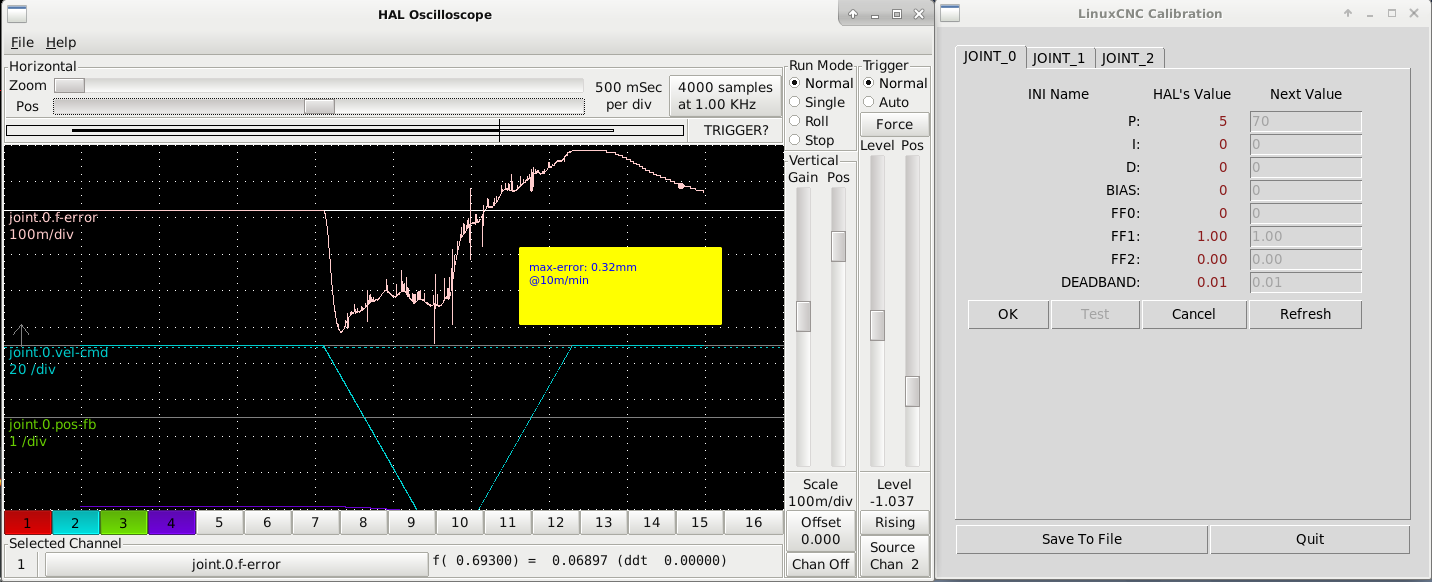
Task: Select Normal in Run Mode
Action: (x=821, y=83)
